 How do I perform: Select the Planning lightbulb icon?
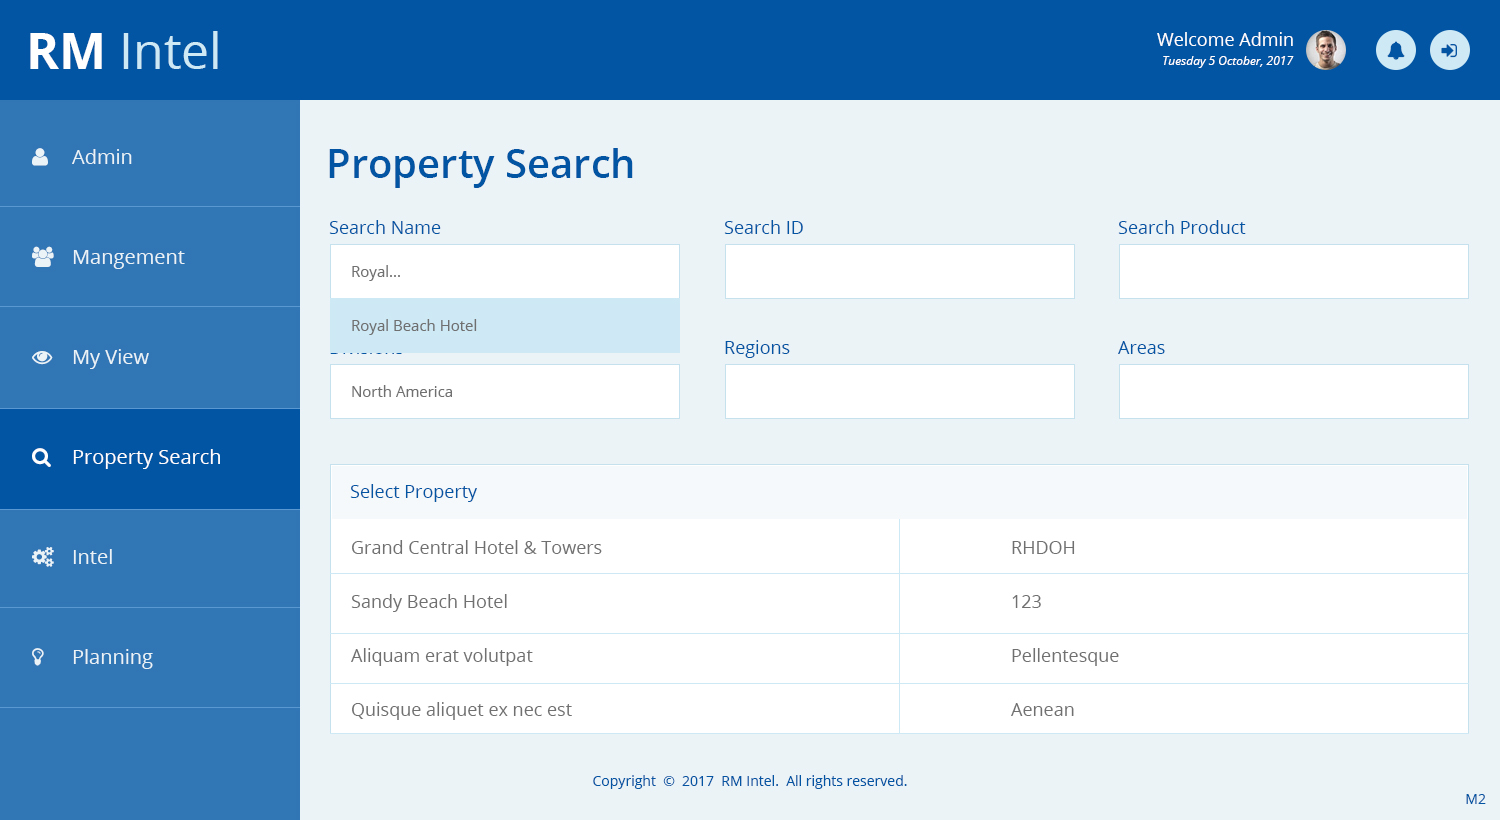[38, 656]
